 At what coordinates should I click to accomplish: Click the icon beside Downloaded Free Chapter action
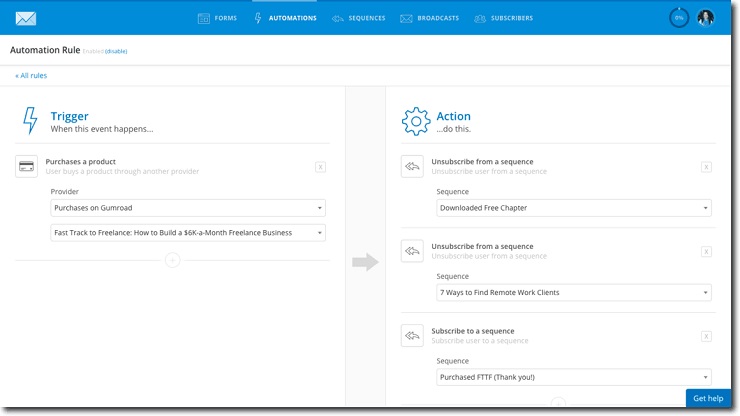pos(412,166)
